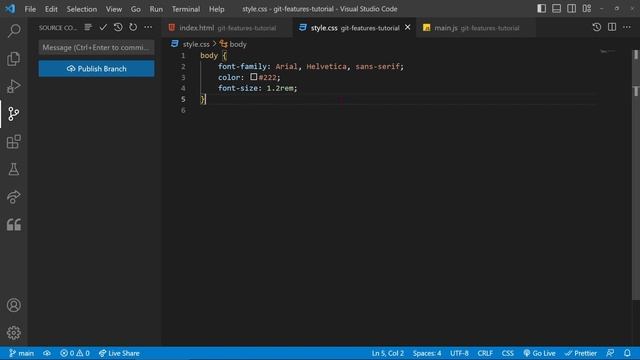Open the Extensions view
The width and height of the screenshot is (640, 360).
(14, 142)
